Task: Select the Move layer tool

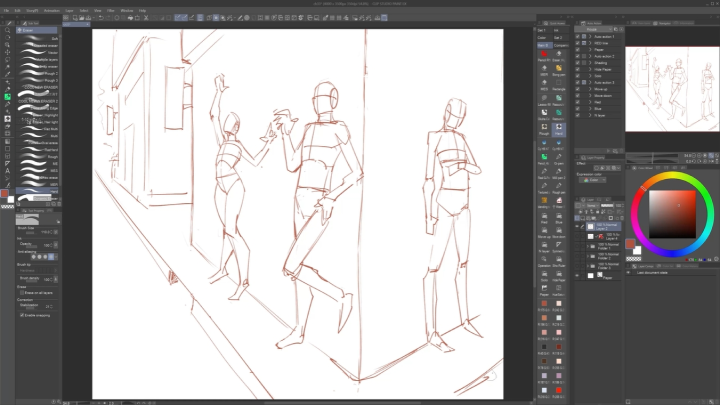Action: click(7, 52)
